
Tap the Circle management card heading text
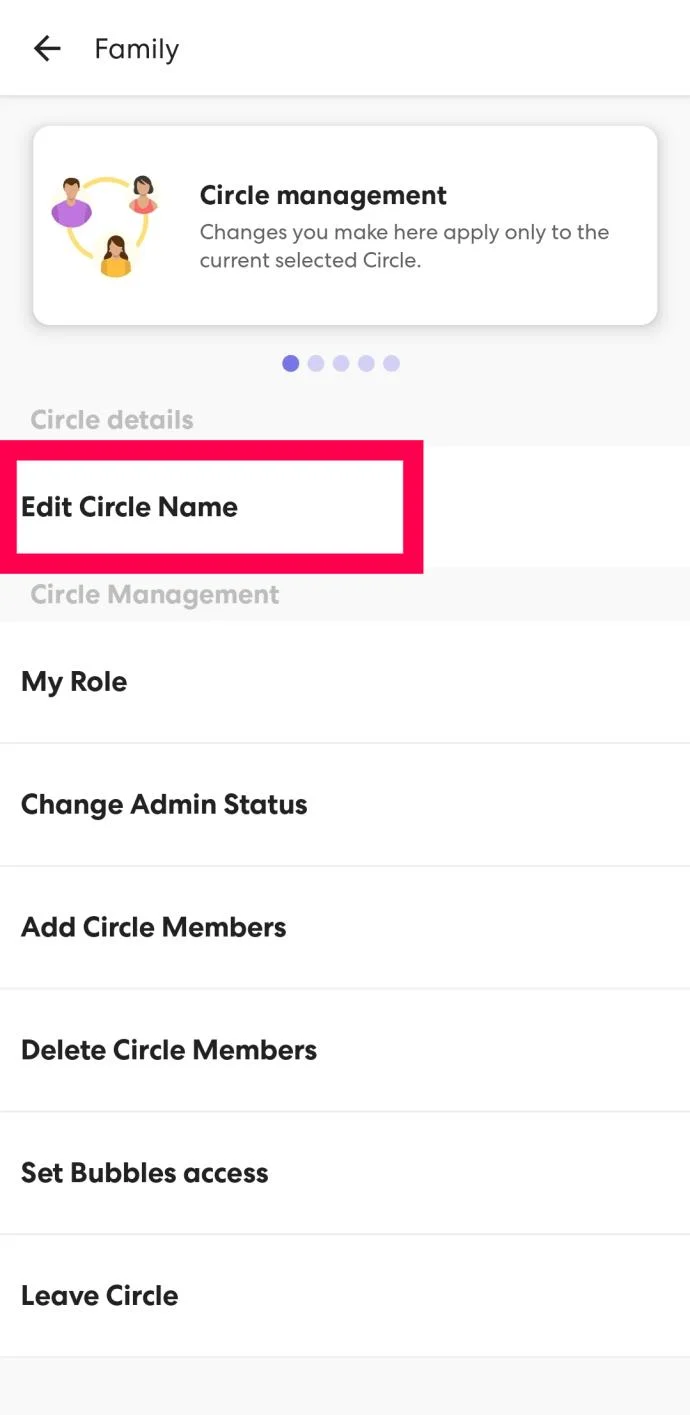(x=322, y=195)
